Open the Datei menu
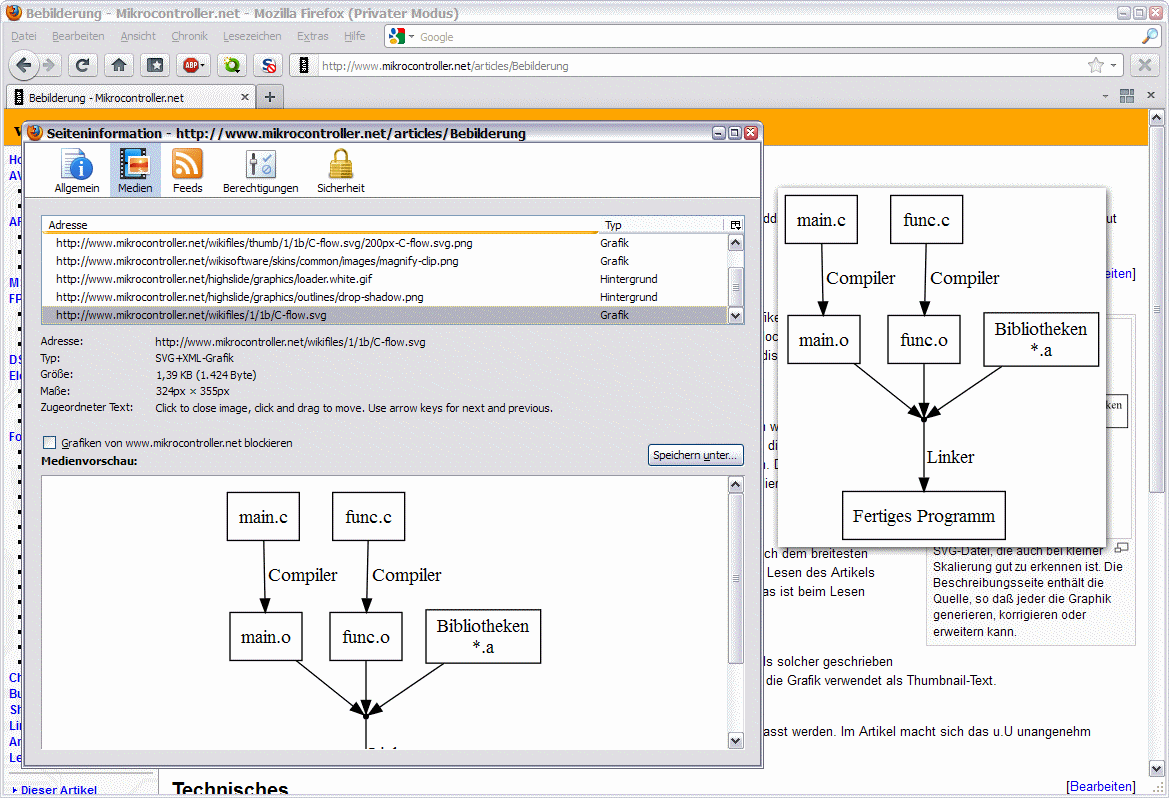Viewport: 1169px width, 798px height. click(x=24, y=36)
